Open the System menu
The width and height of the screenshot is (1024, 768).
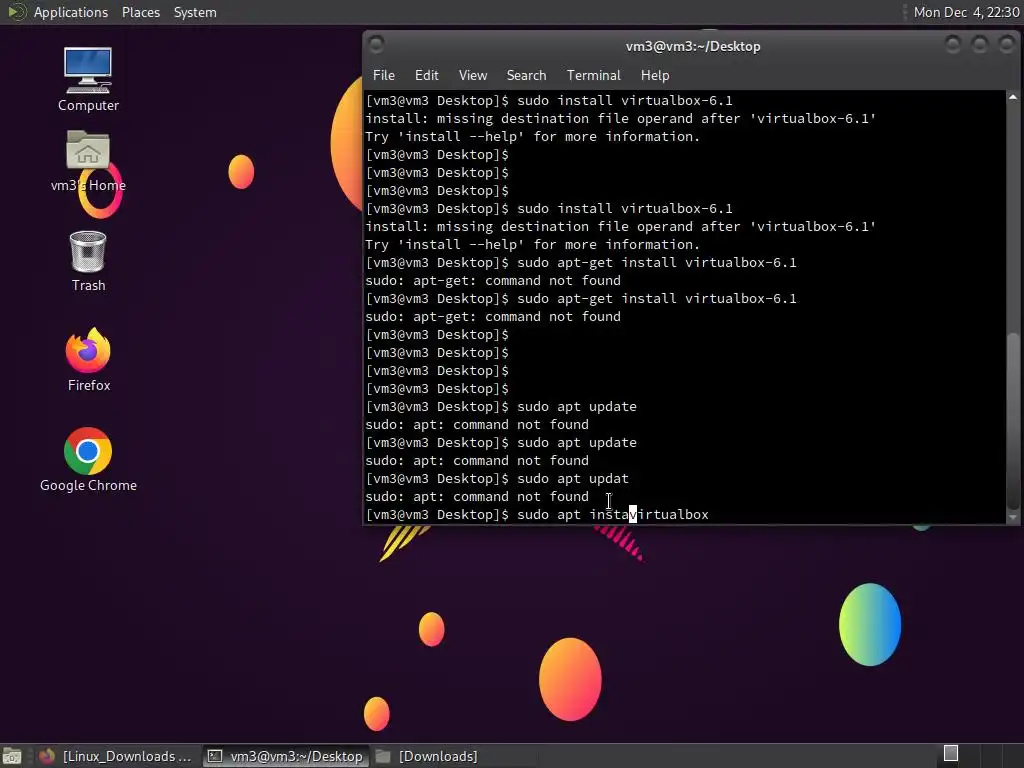tap(195, 12)
